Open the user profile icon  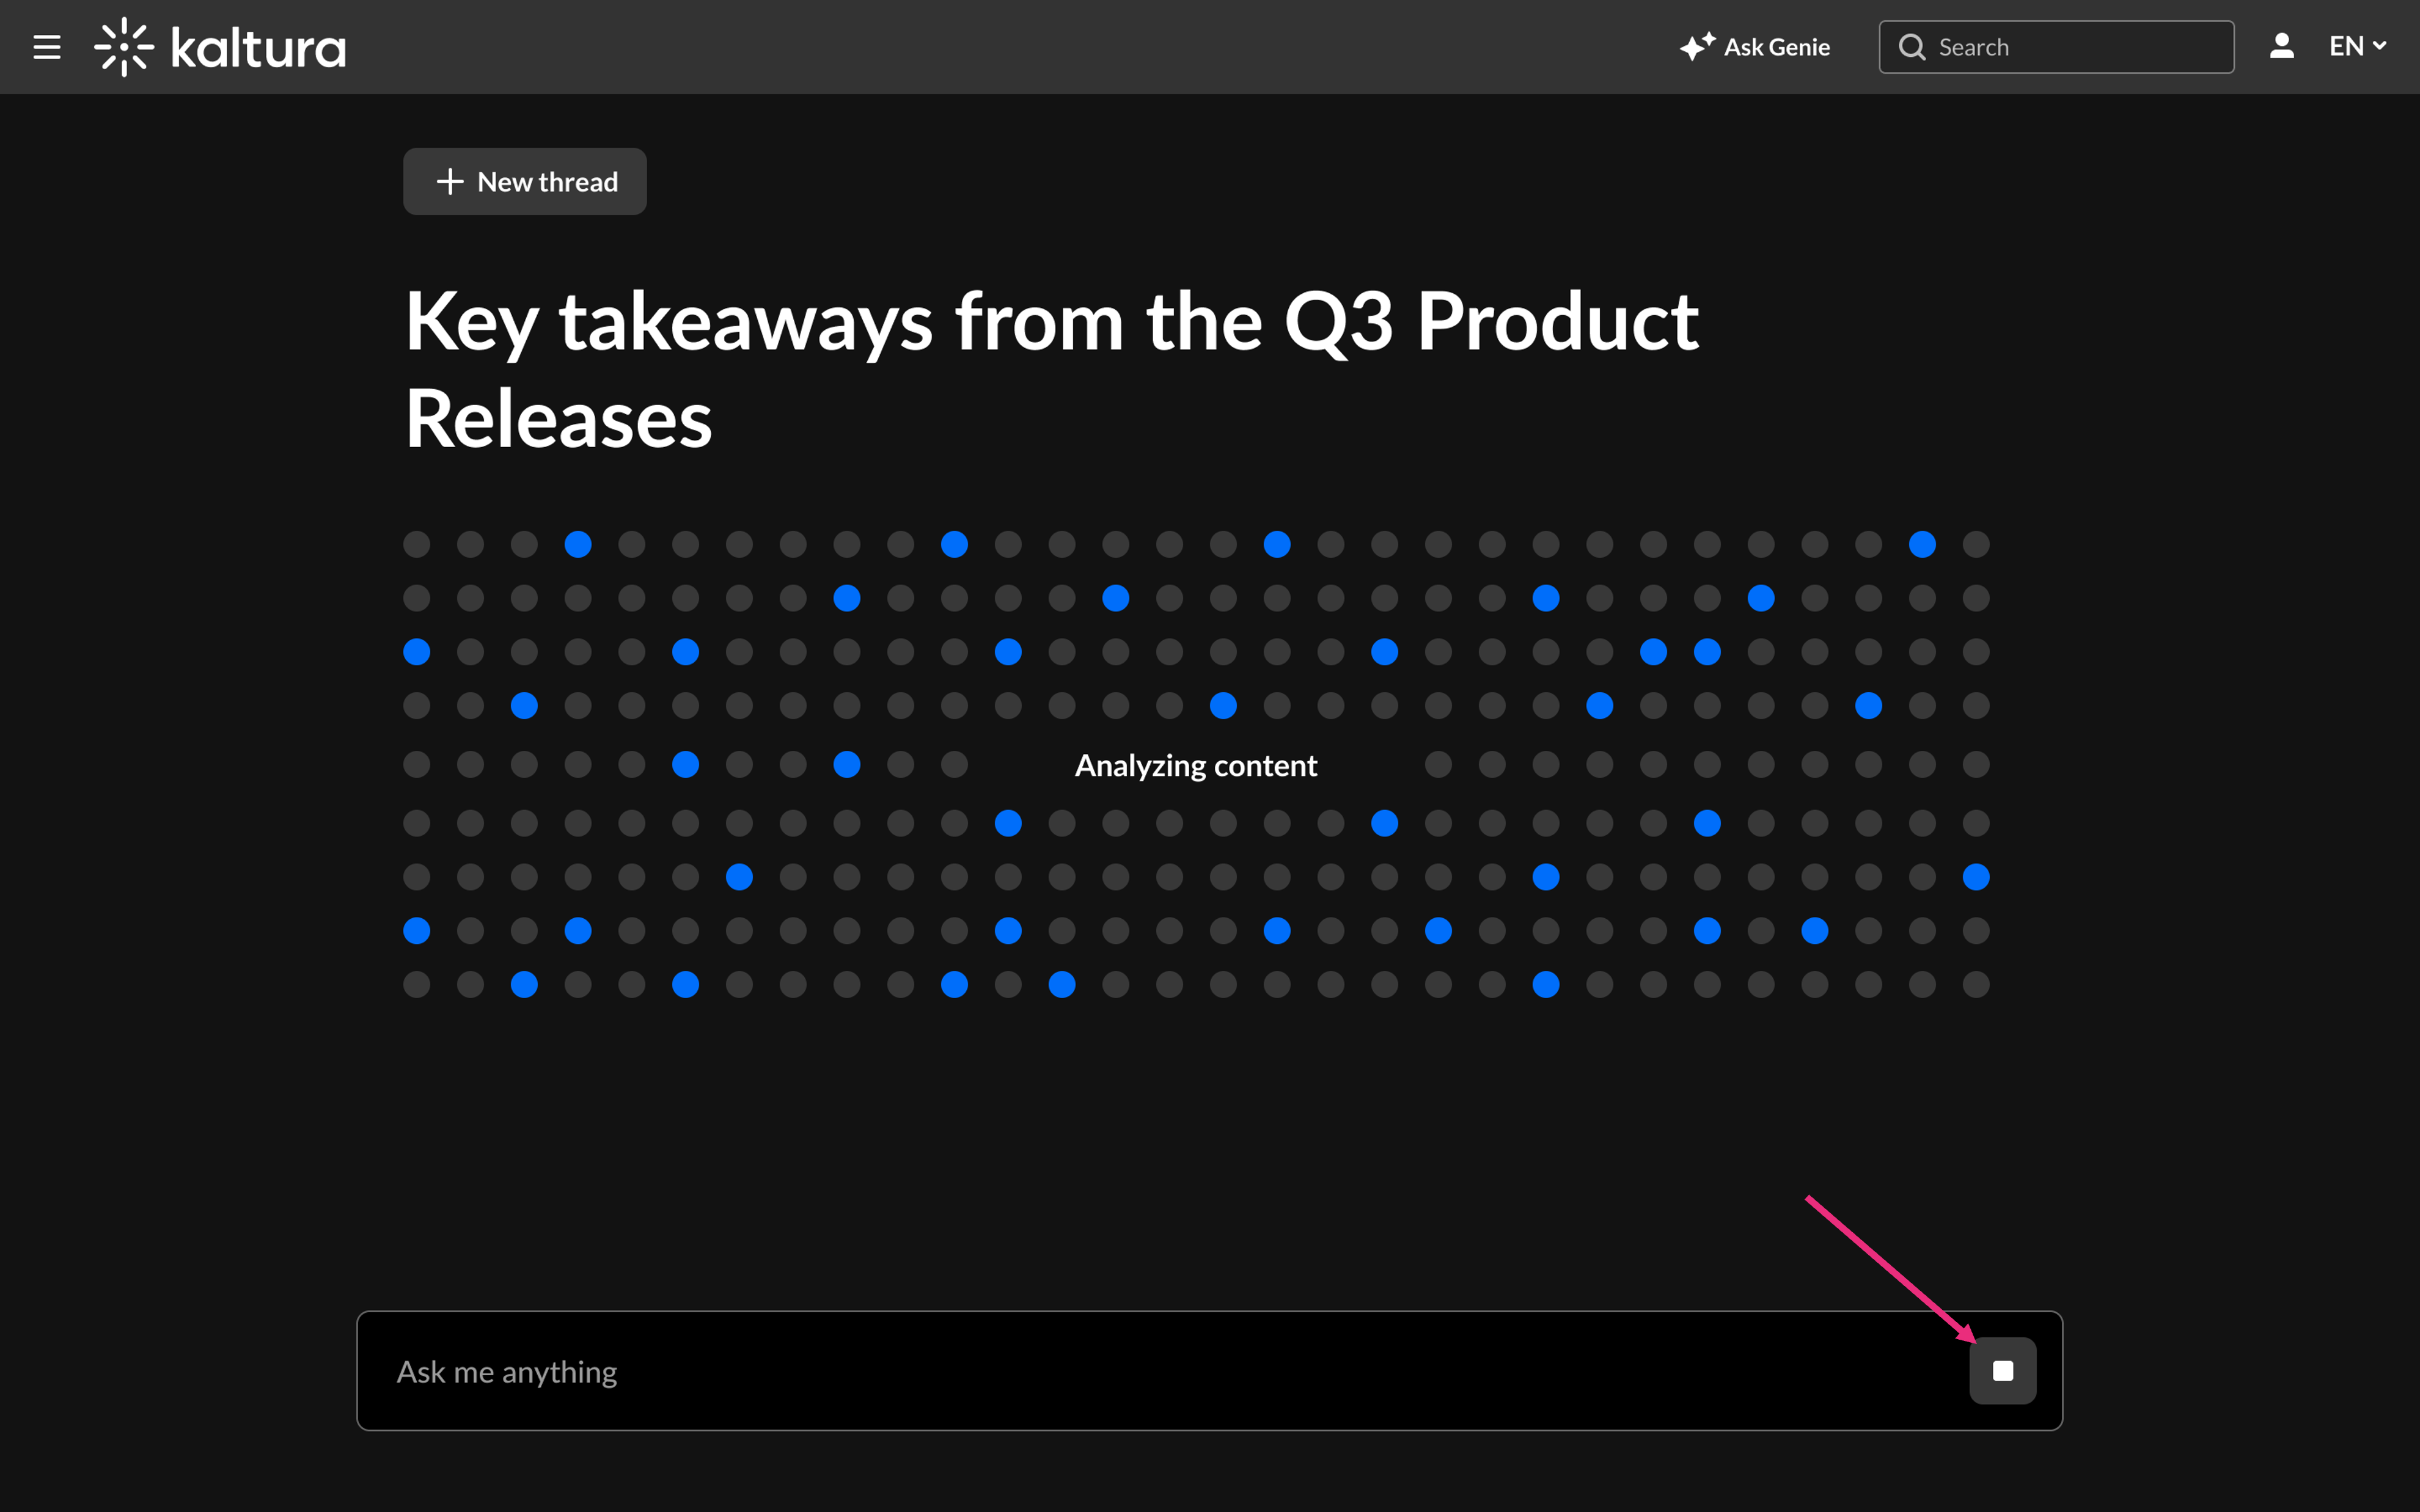[2281, 46]
